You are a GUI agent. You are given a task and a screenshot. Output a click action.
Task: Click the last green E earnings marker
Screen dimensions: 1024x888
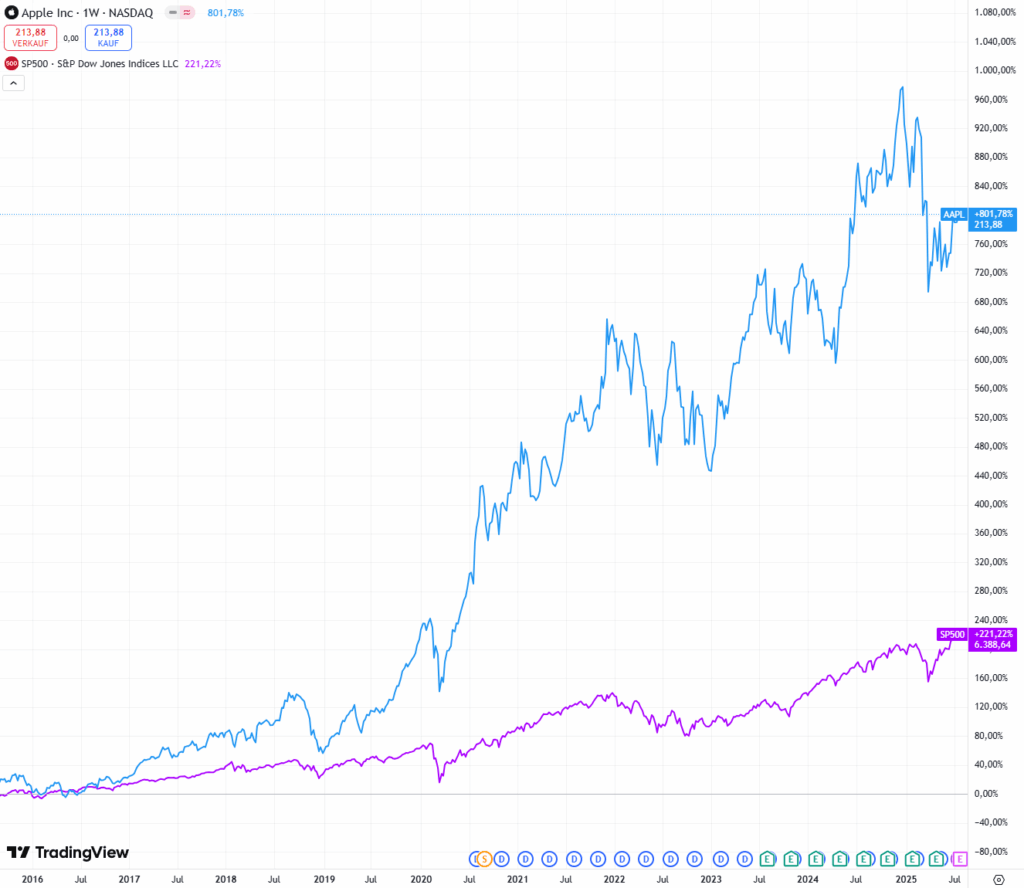point(936,859)
